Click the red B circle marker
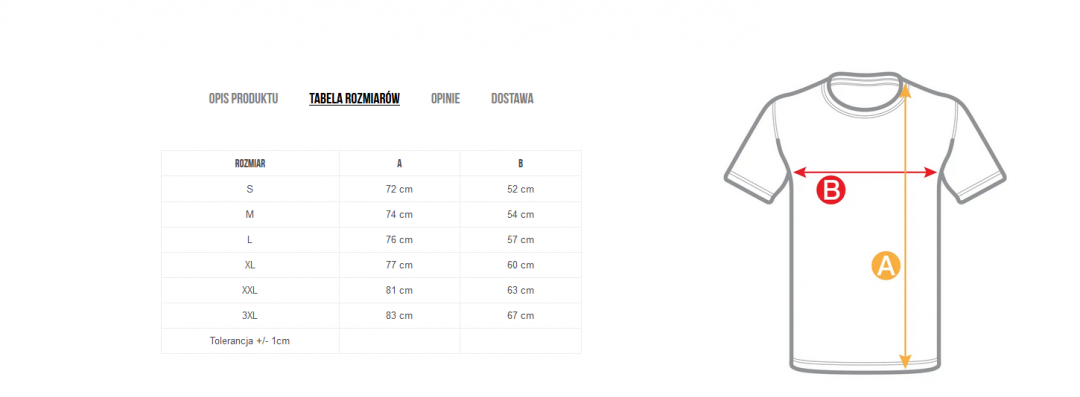The width and height of the screenshot is (1080, 397). coord(831,191)
